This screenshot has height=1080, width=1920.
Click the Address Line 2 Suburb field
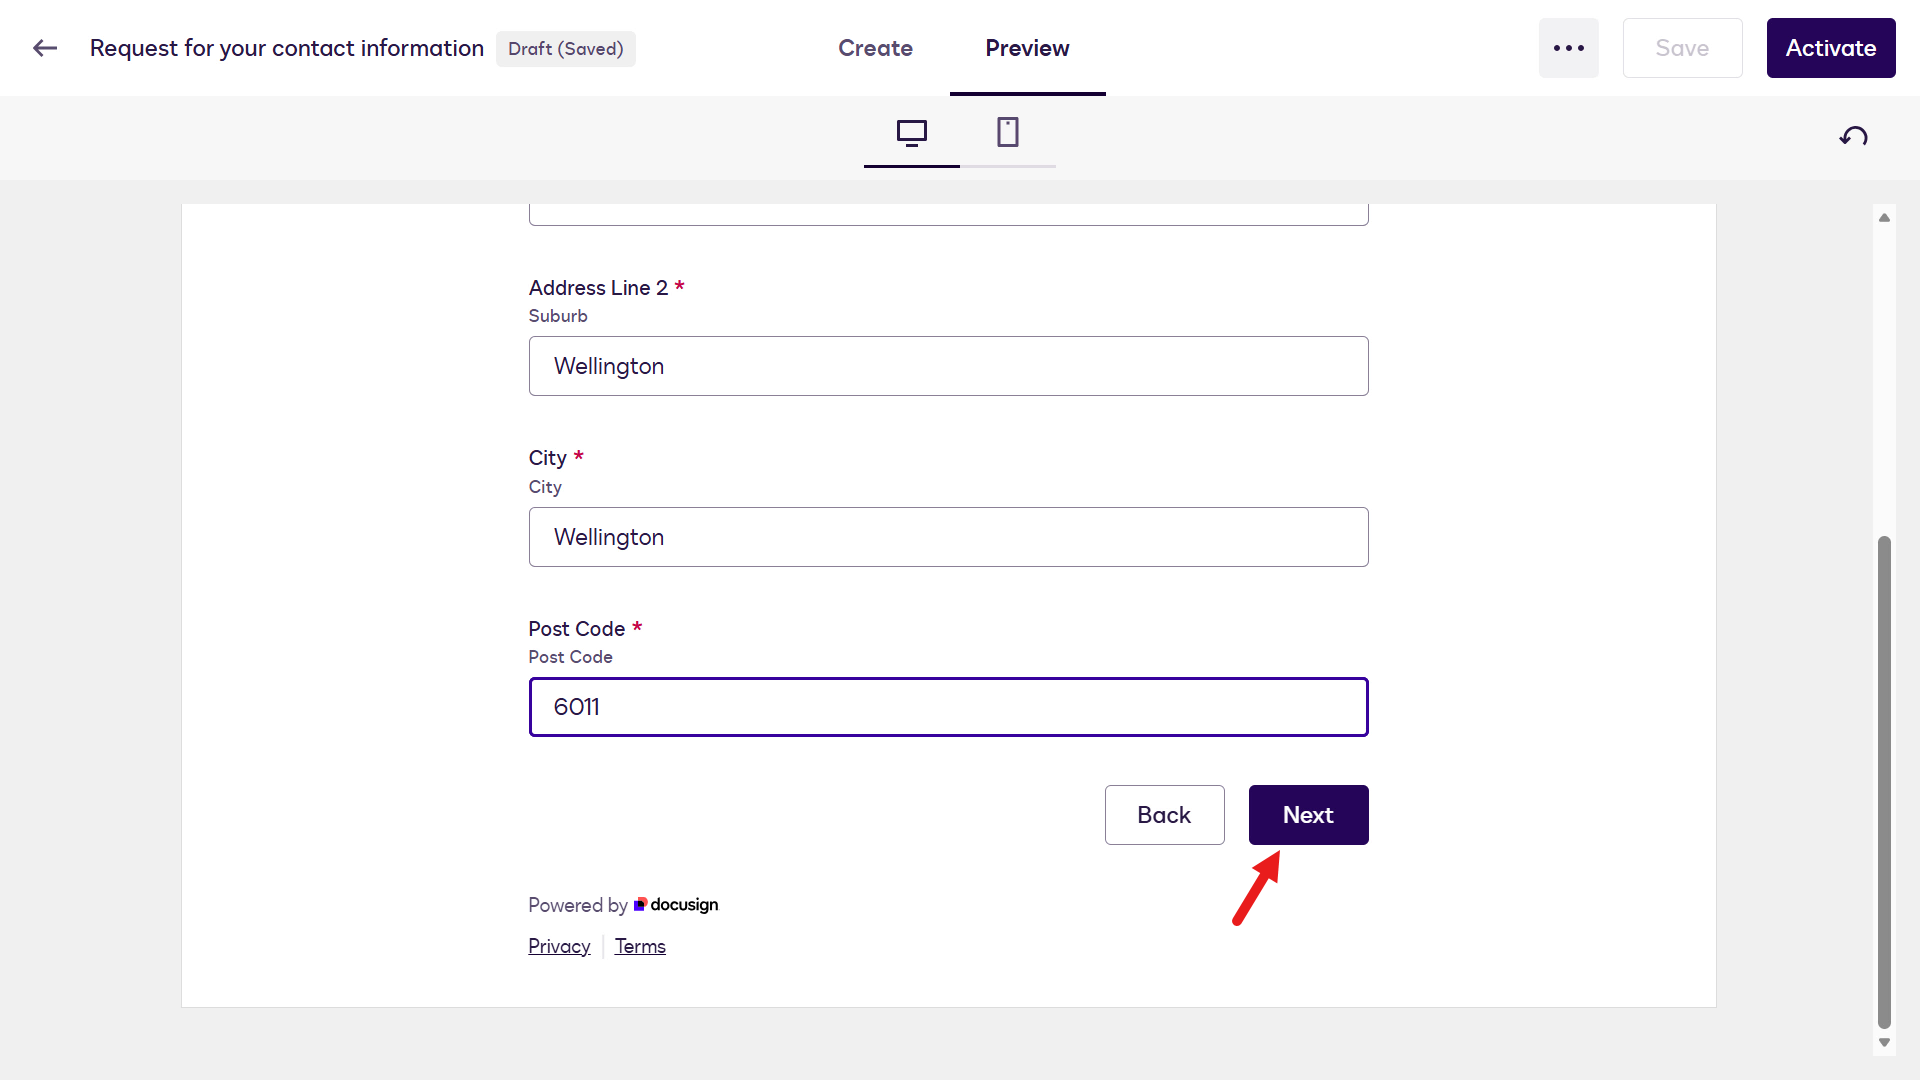click(948, 366)
